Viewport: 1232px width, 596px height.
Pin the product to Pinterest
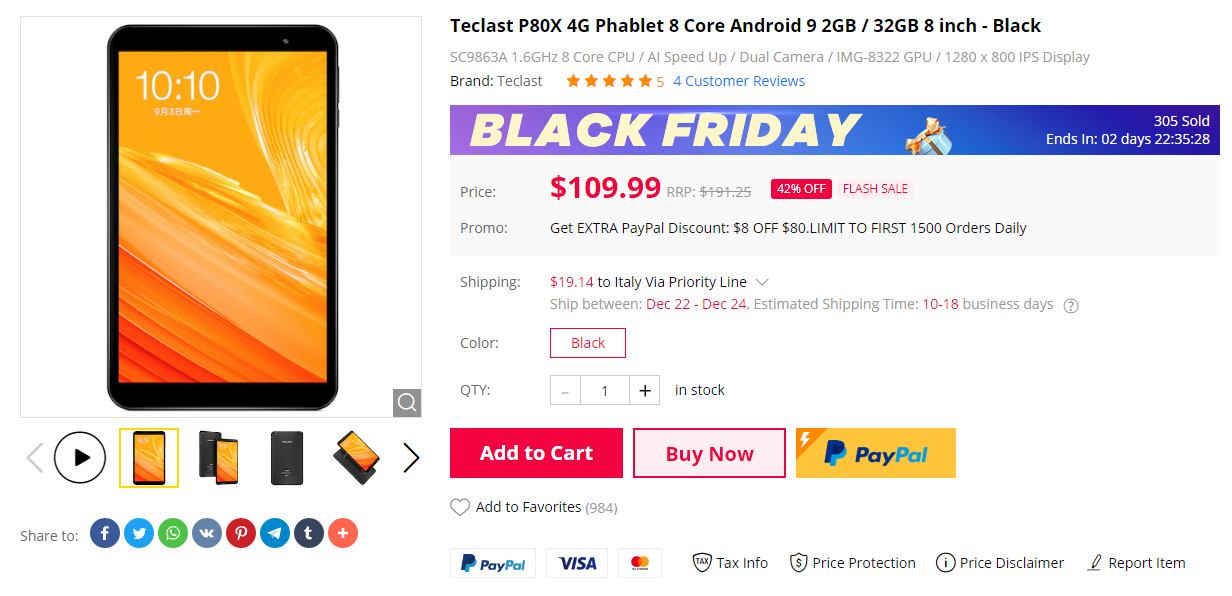(241, 533)
